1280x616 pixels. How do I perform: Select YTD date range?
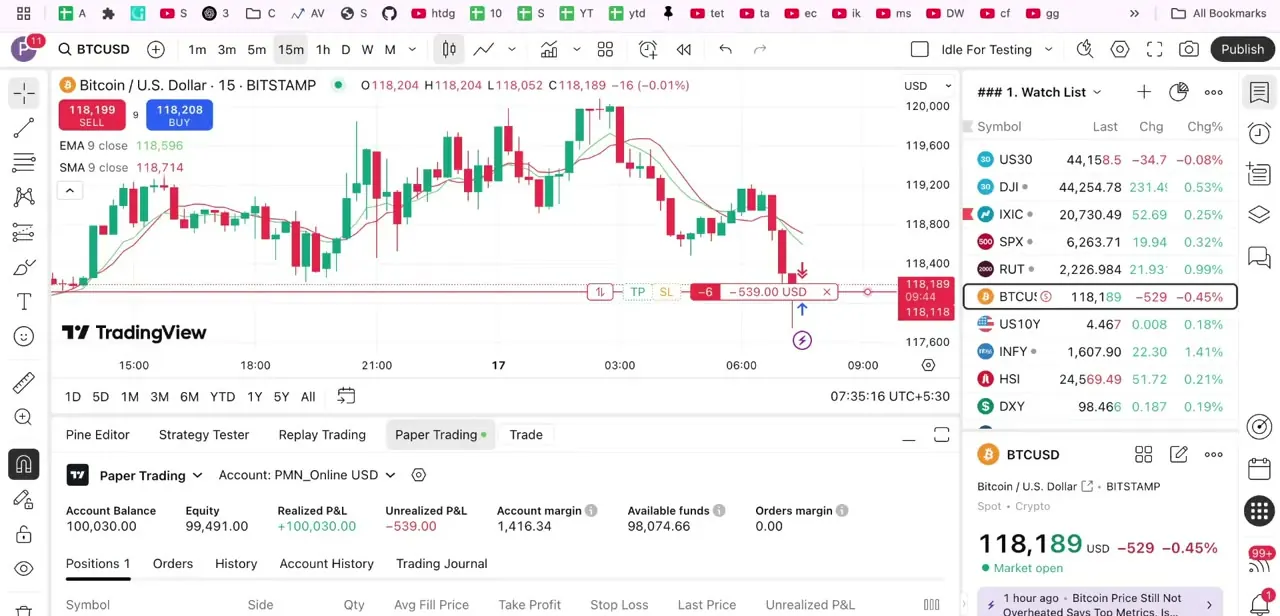(223, 396)
